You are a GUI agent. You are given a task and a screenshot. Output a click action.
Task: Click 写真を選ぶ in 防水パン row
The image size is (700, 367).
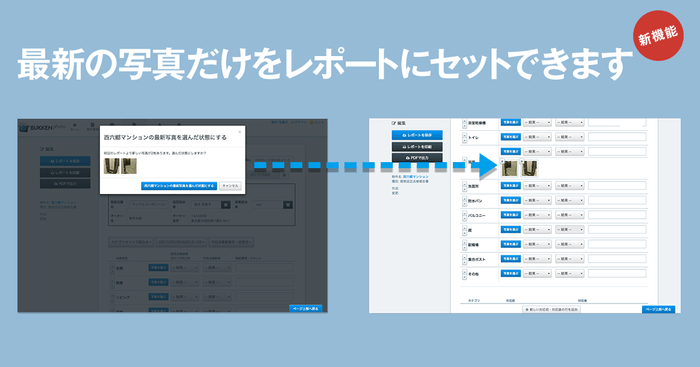511,200
